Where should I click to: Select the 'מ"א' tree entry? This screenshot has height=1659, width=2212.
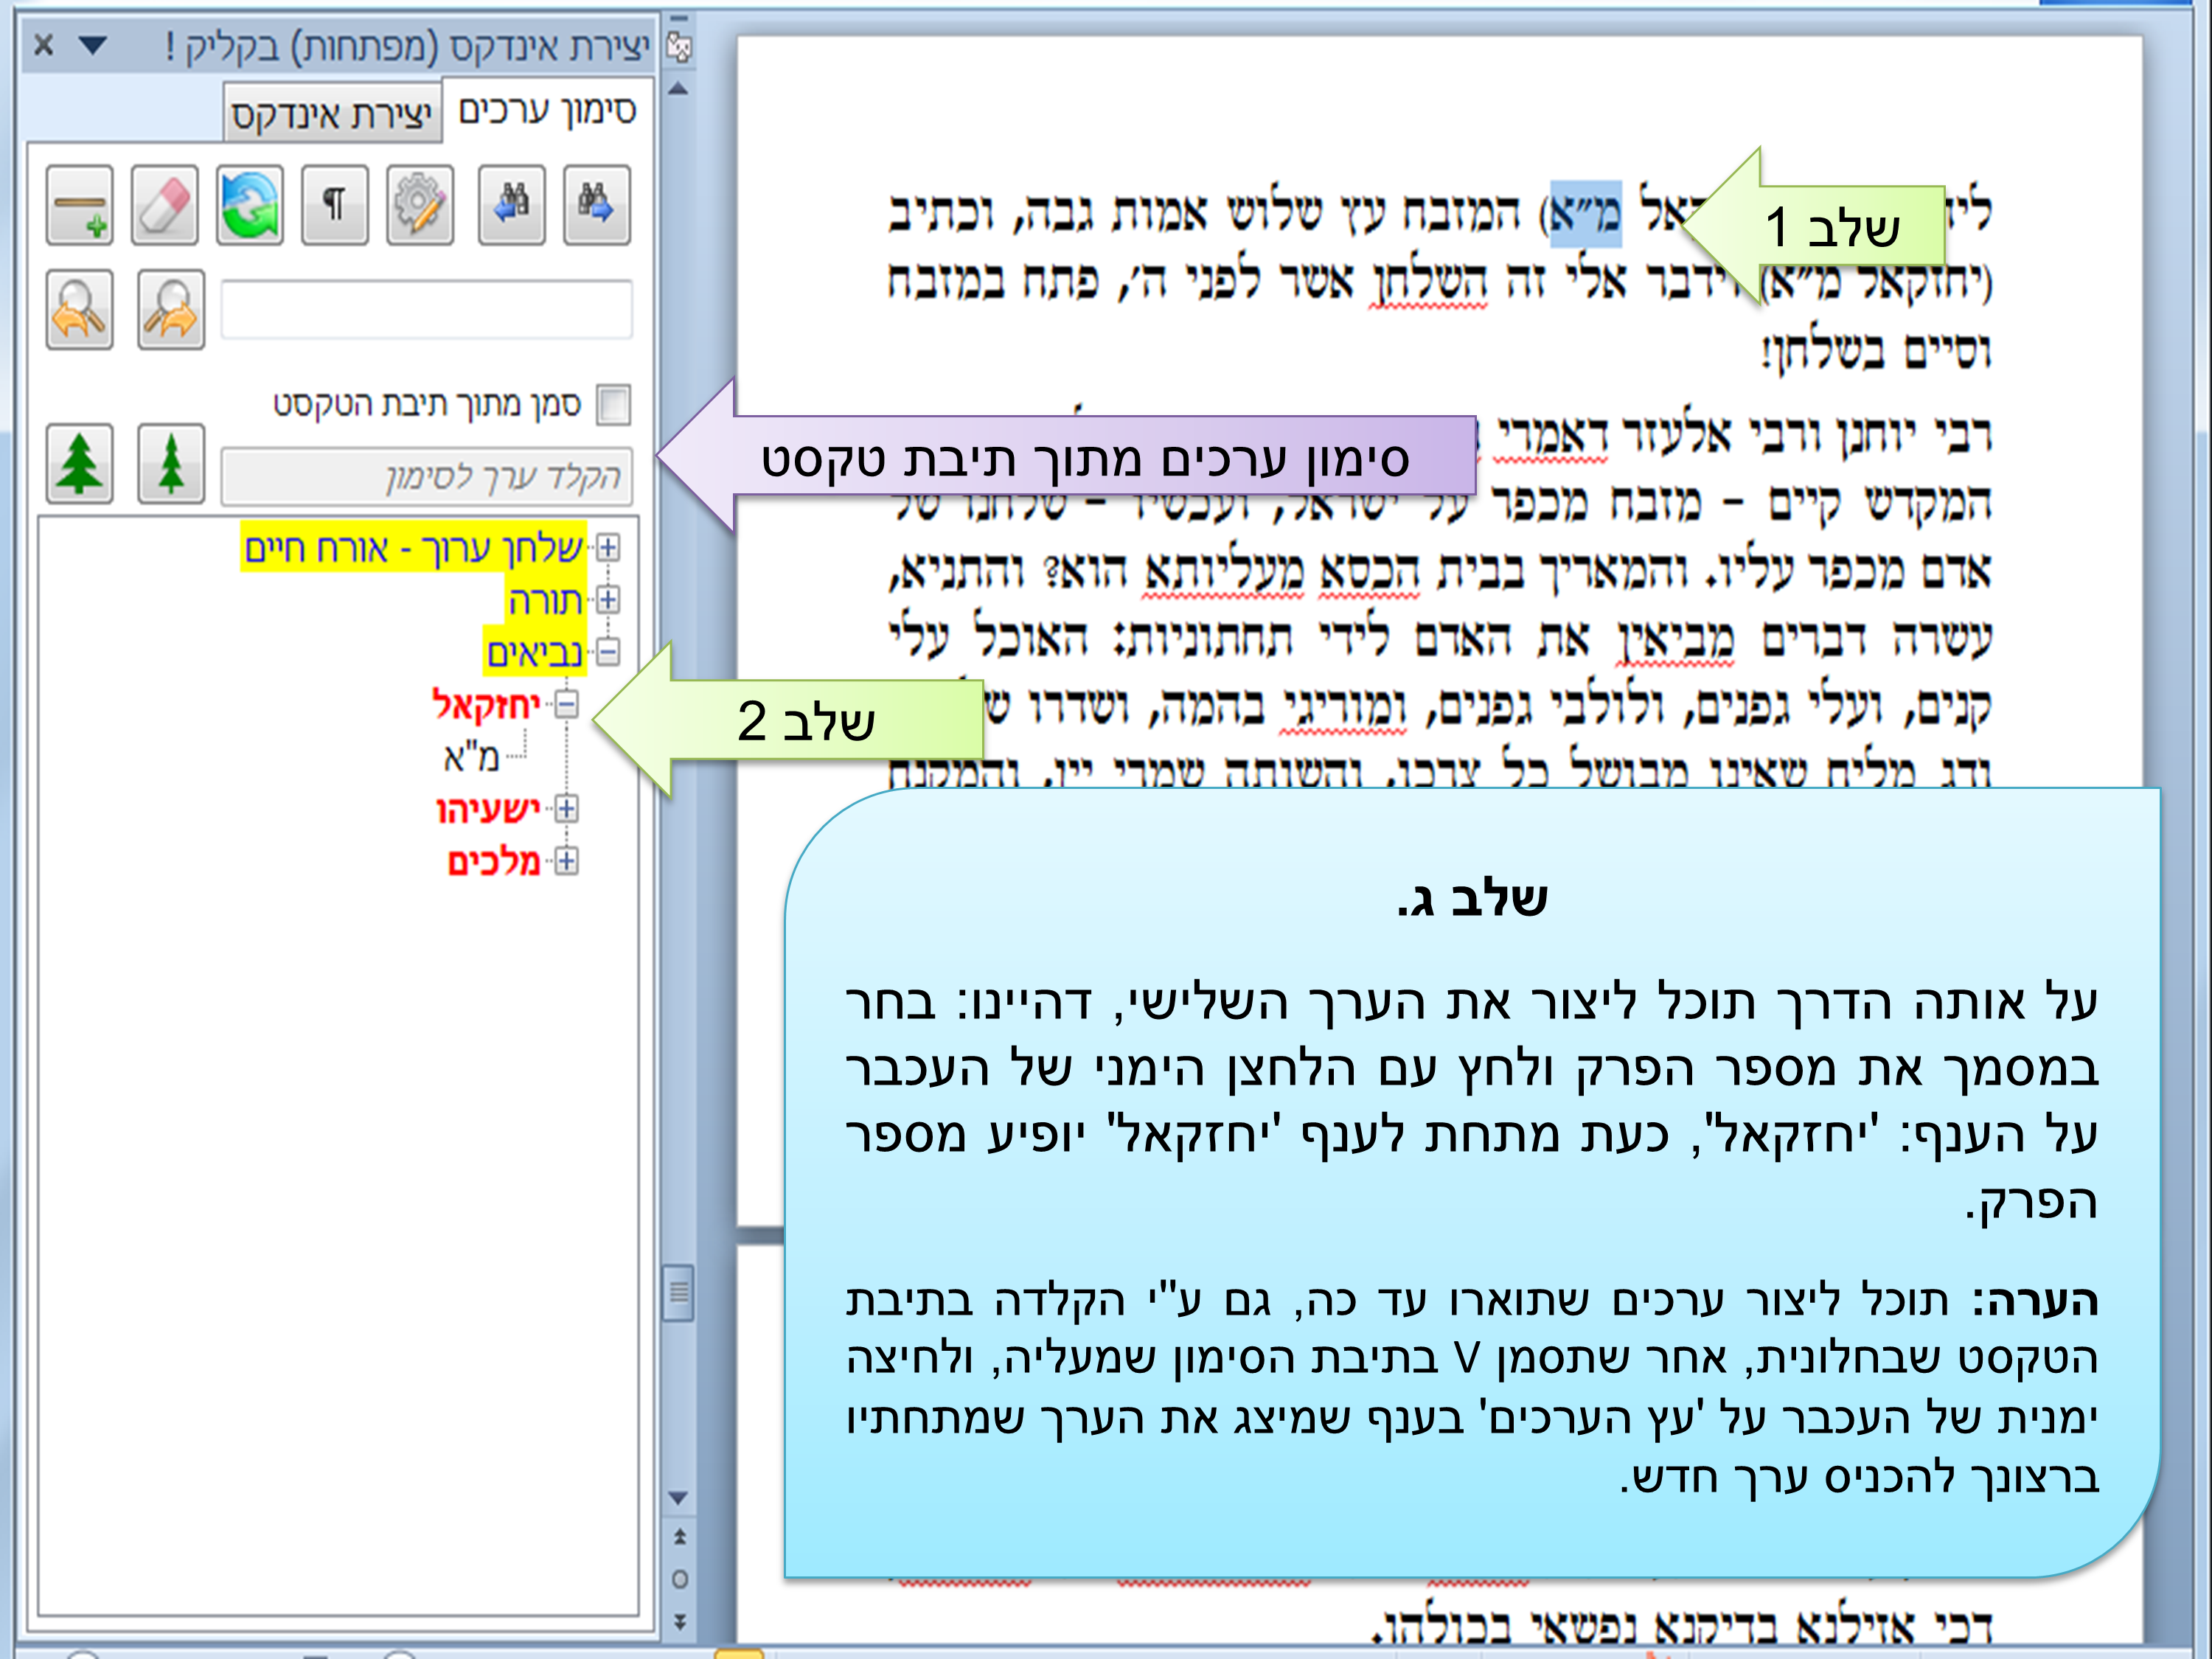[x=471, y=757]
